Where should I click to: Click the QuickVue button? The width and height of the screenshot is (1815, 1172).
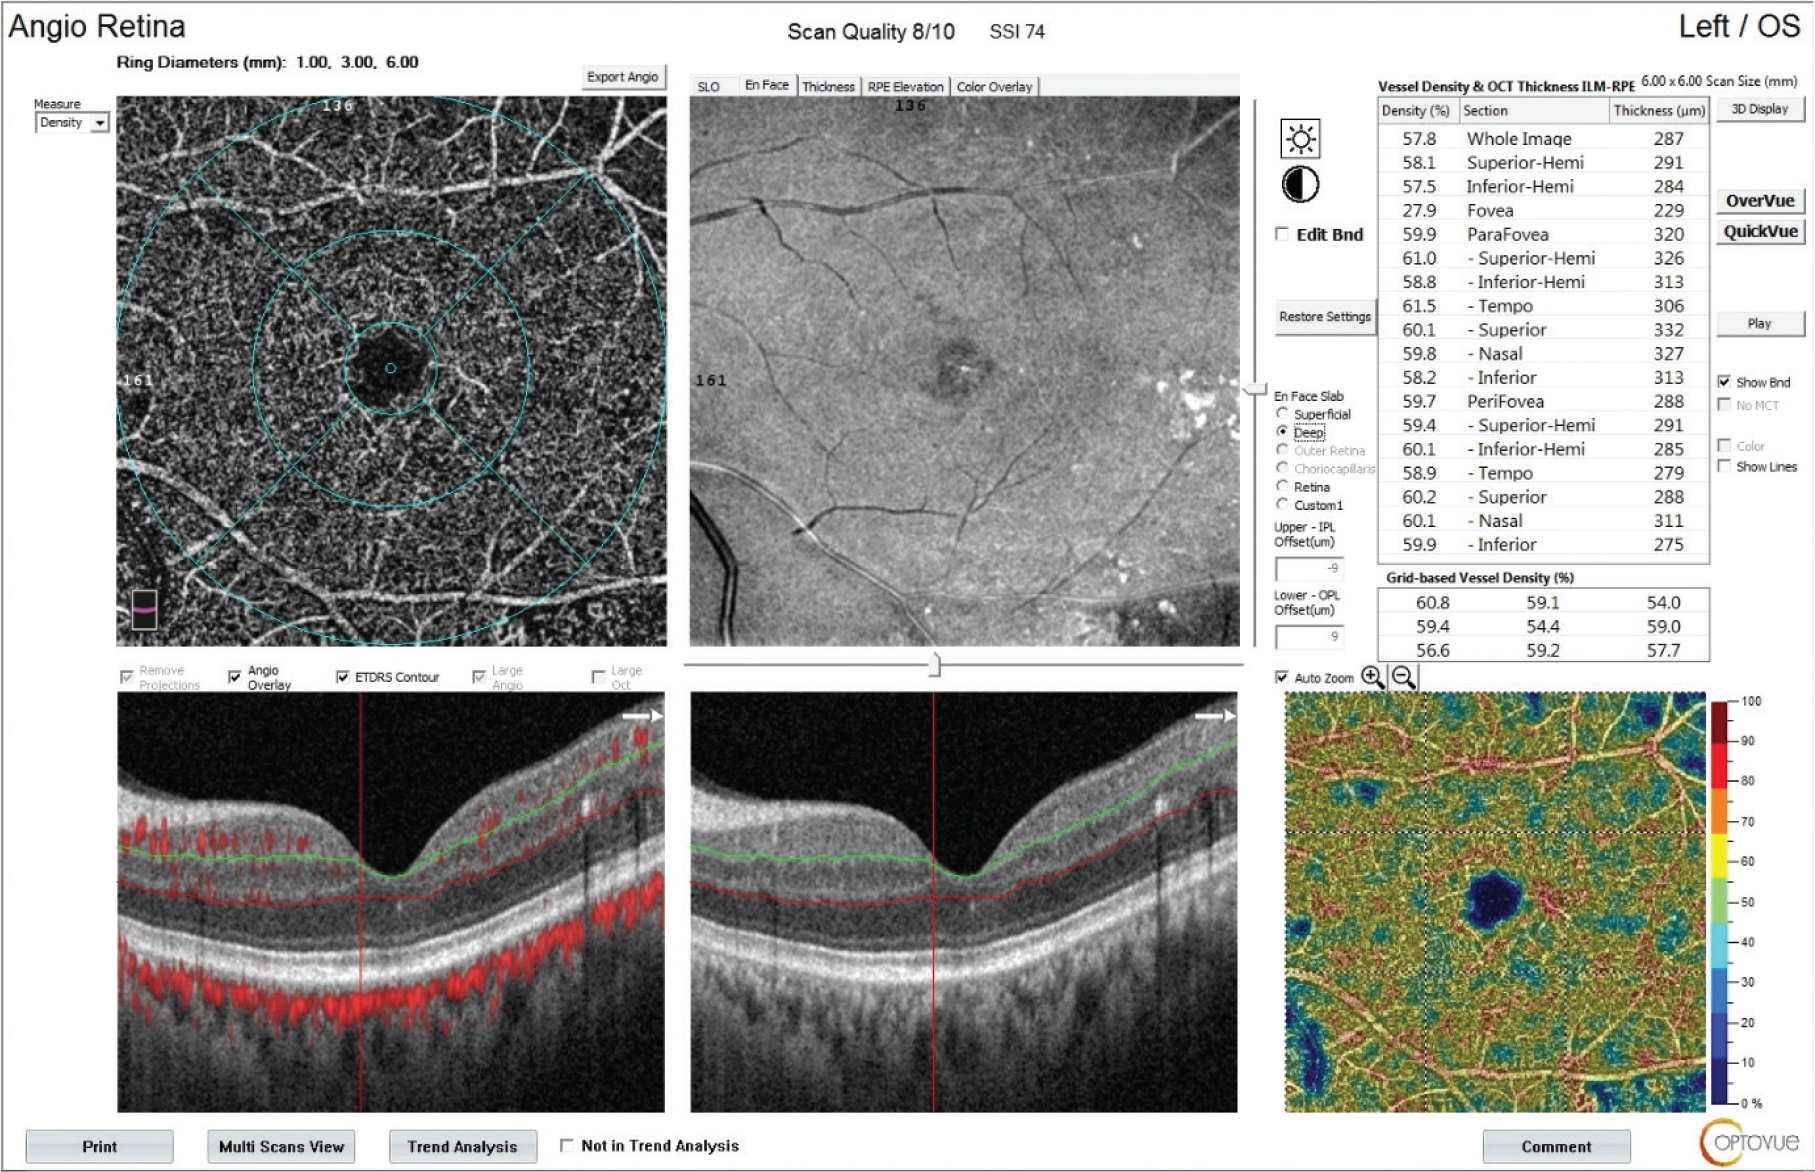[x=1760, y=232]
